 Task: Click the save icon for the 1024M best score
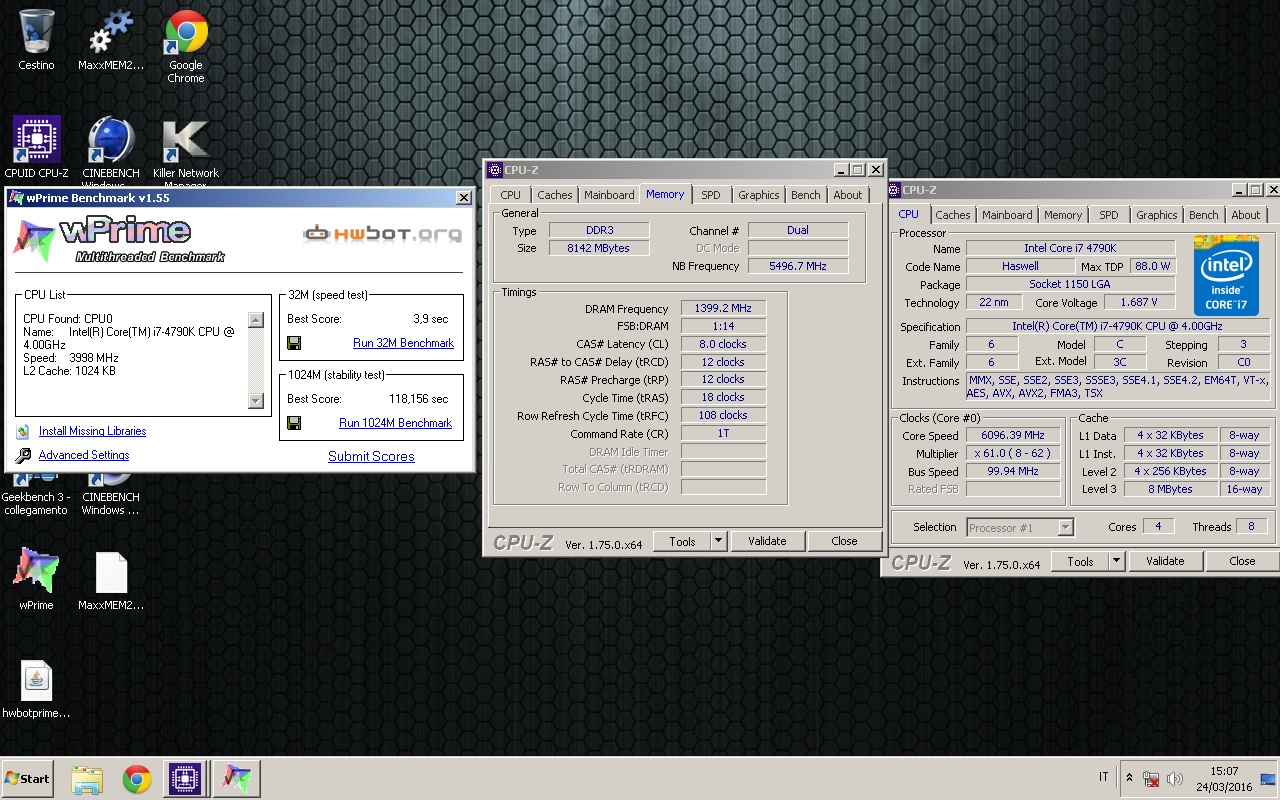[x=294, y=423]
